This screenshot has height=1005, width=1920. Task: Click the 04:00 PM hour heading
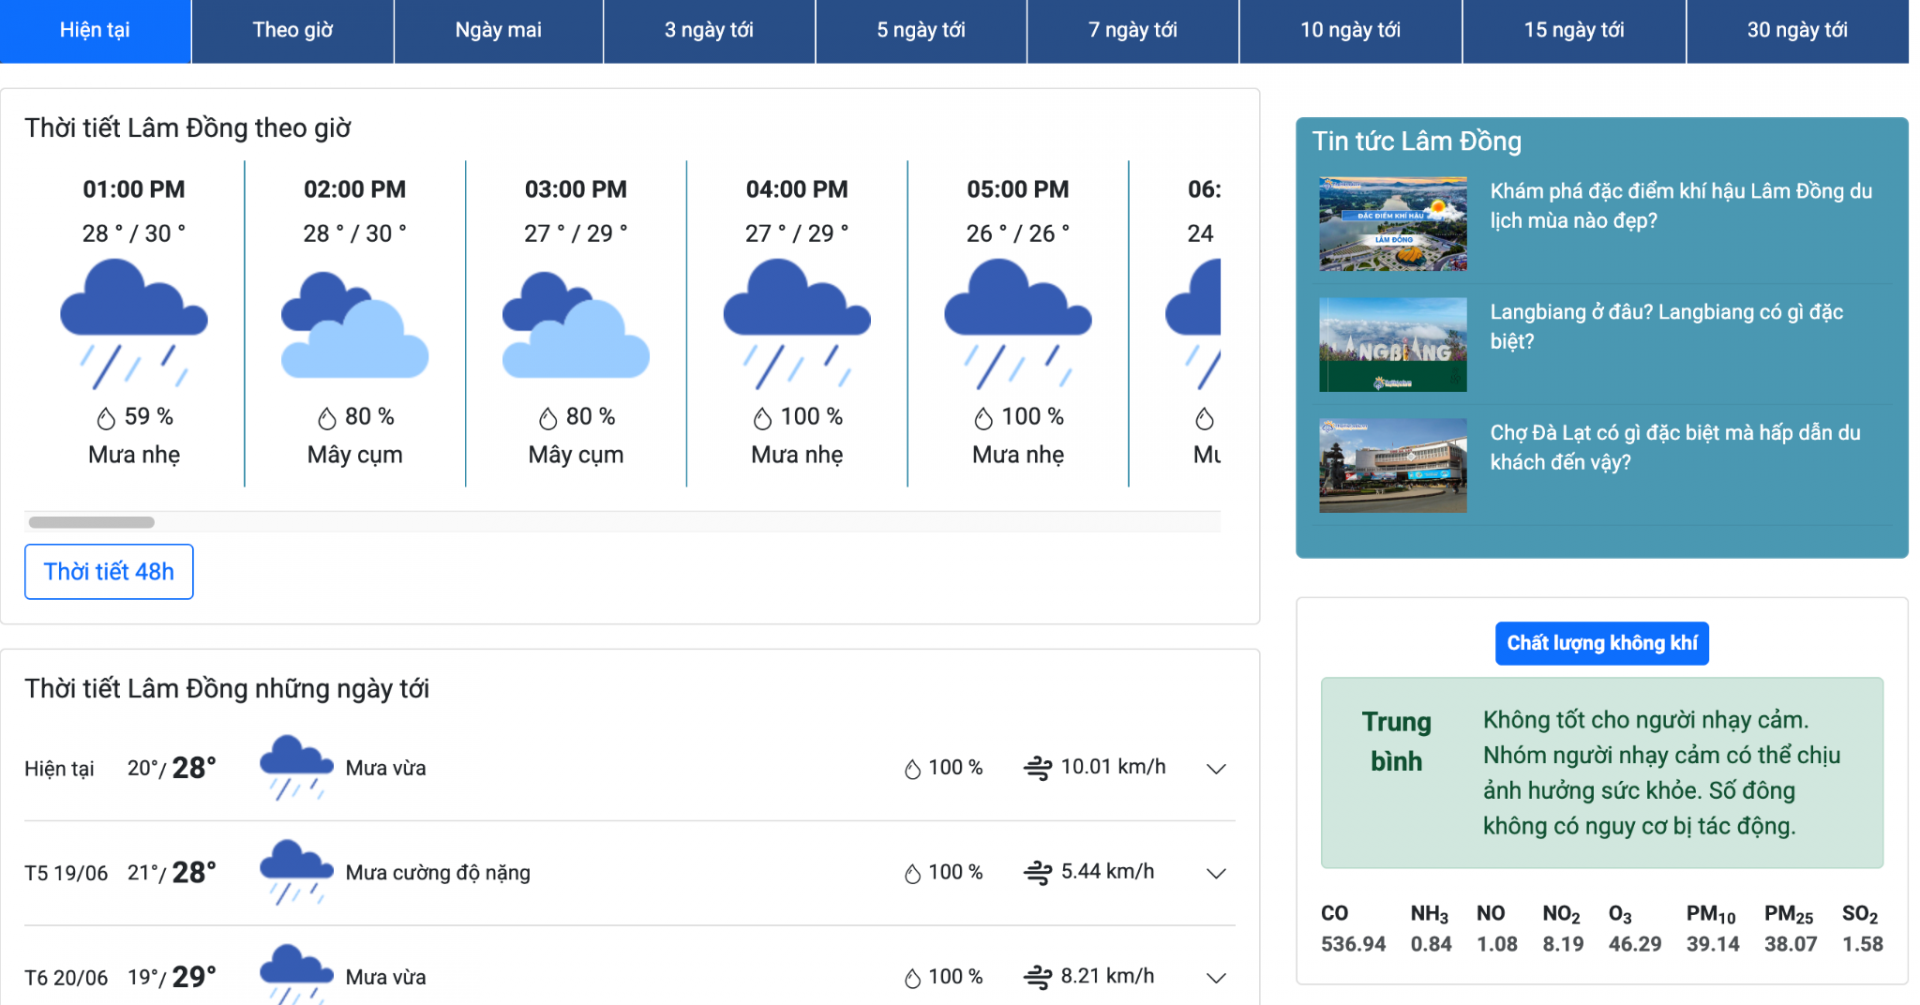pos(797,190)
